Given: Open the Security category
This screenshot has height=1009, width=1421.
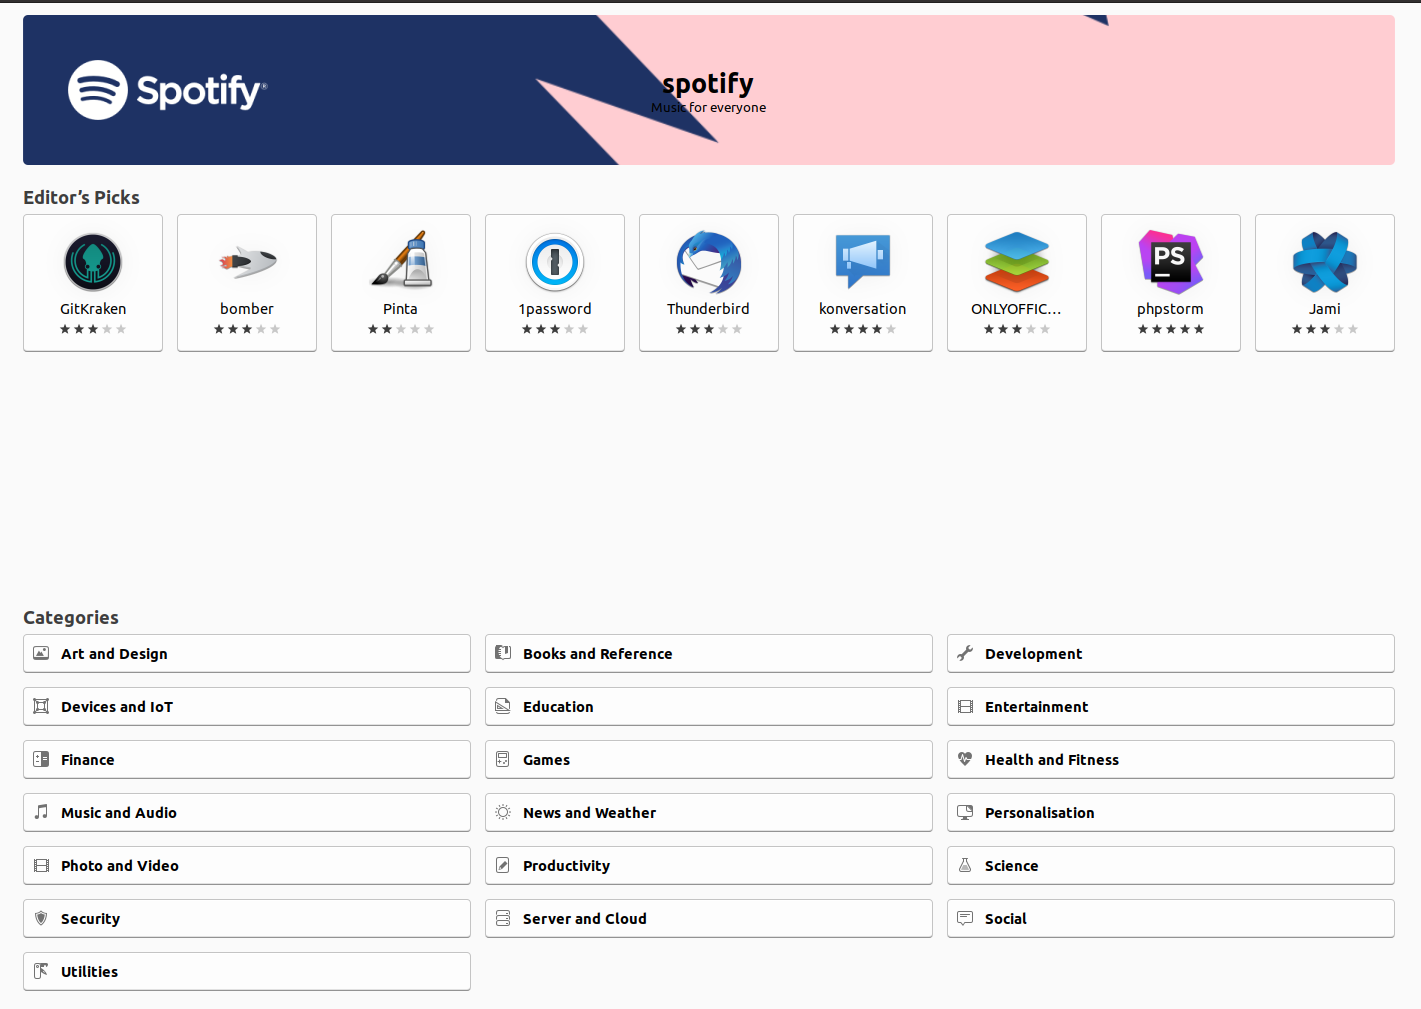Looking at the screenshot, I should (x=247, y=918).
